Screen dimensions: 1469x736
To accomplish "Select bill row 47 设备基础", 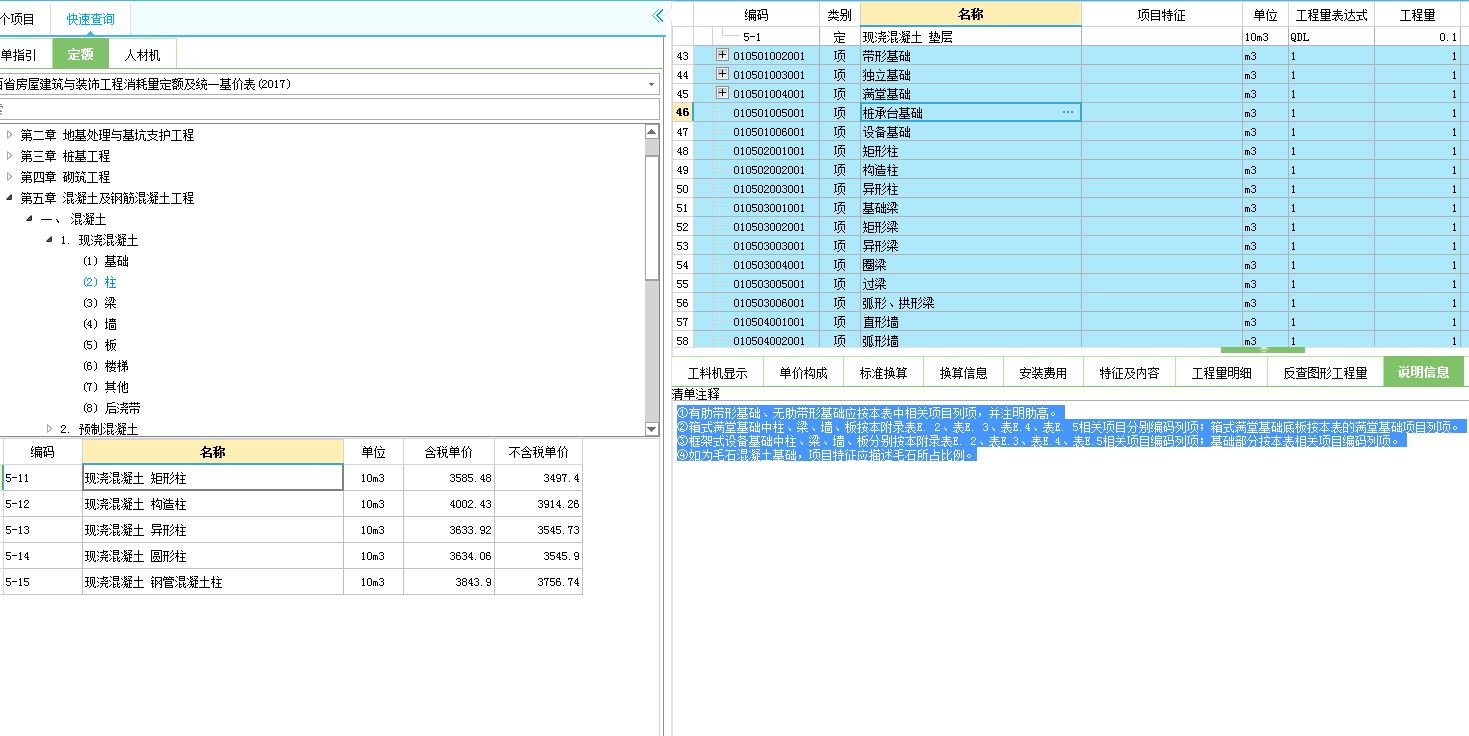I will point(1066,132).
